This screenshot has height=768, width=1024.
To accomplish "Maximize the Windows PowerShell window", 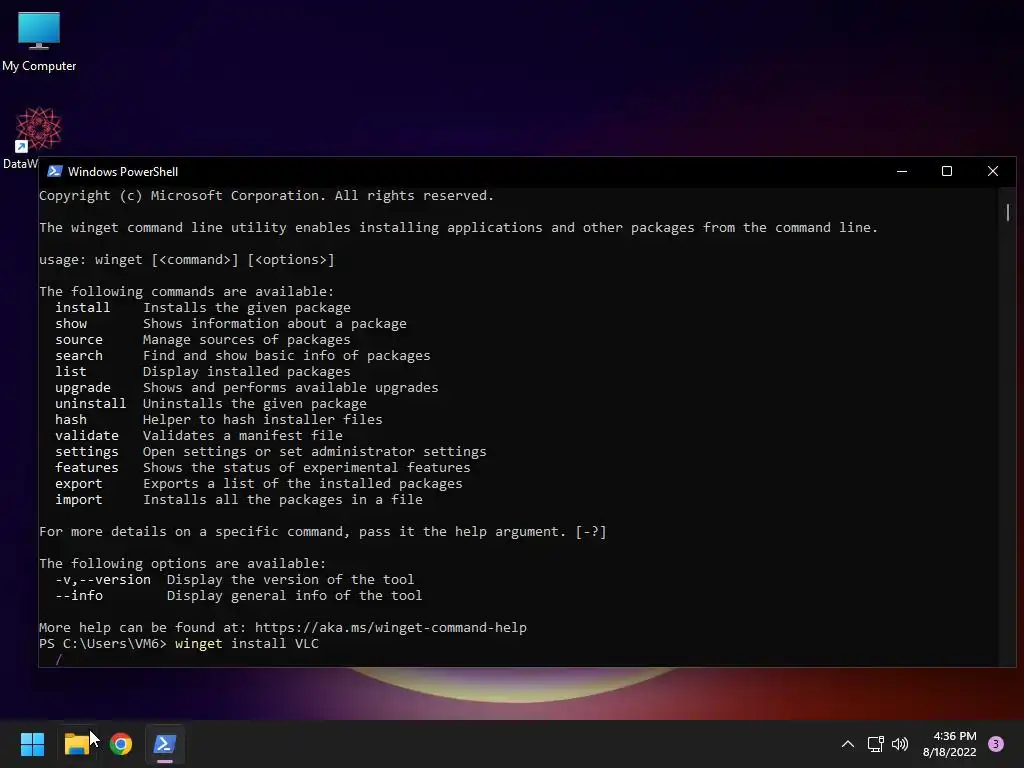I will [947, 171].
